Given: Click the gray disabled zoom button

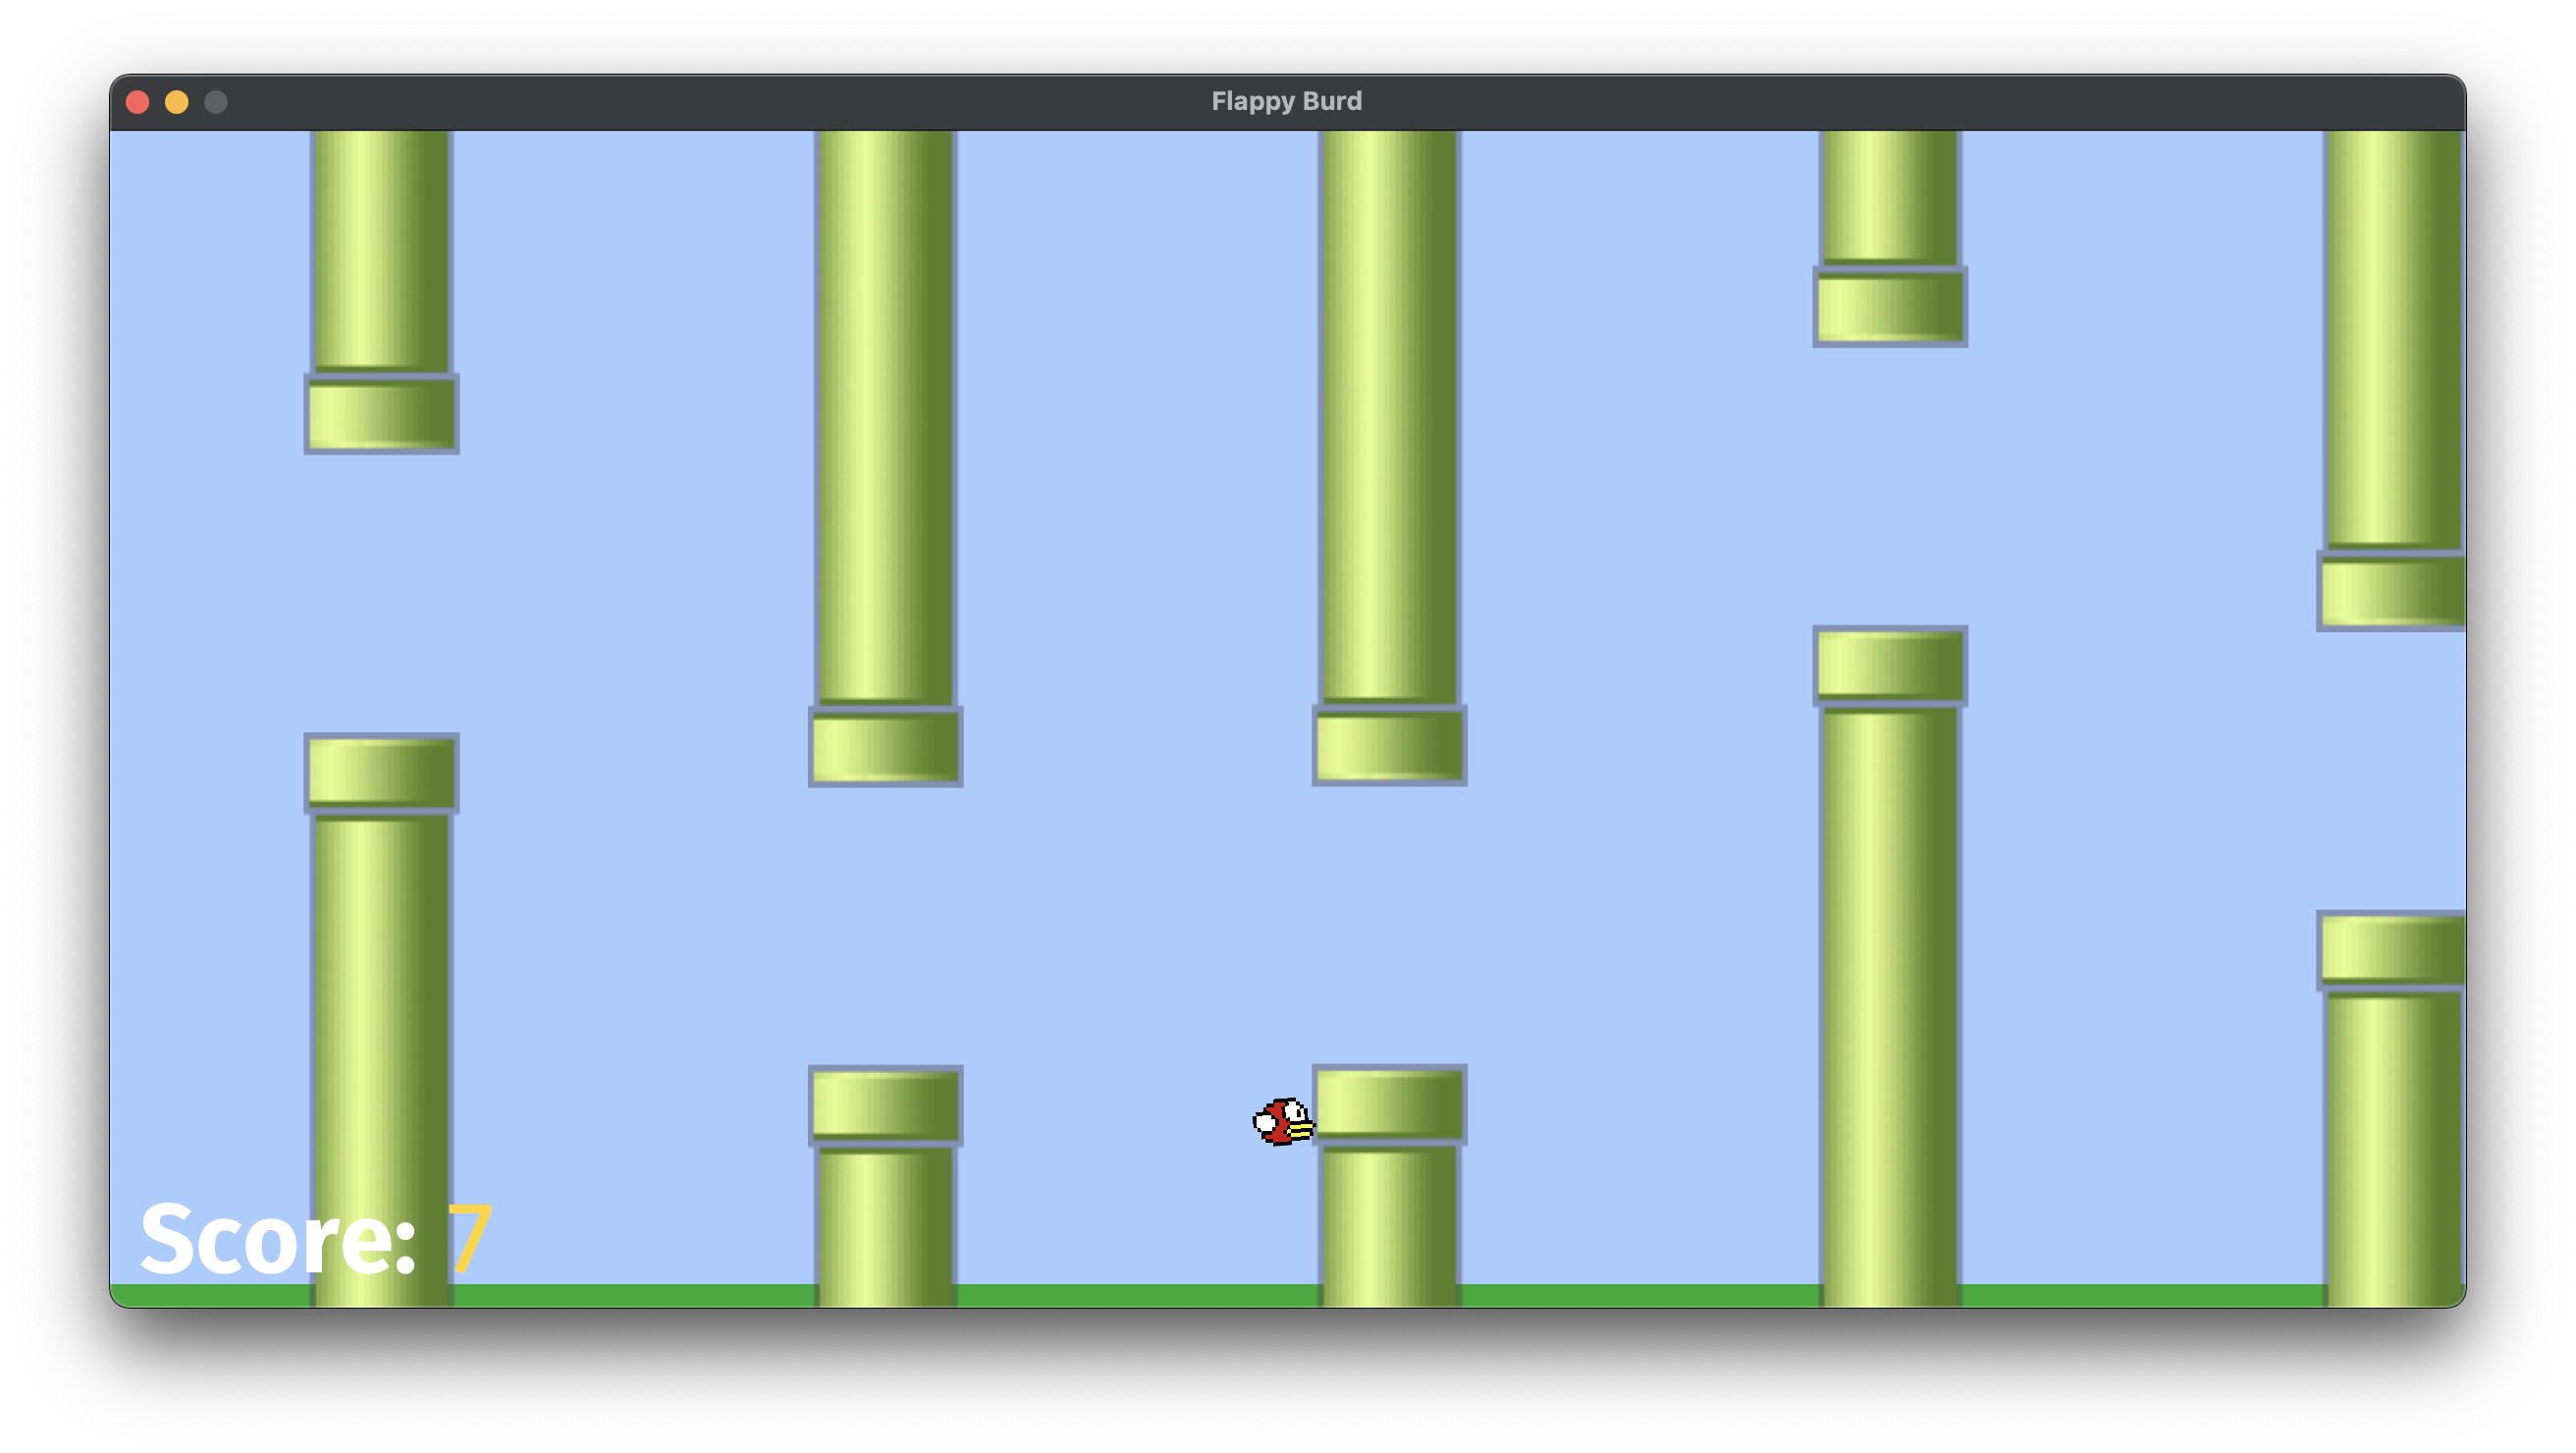Looking at the screenshot, I should (216, 102).
